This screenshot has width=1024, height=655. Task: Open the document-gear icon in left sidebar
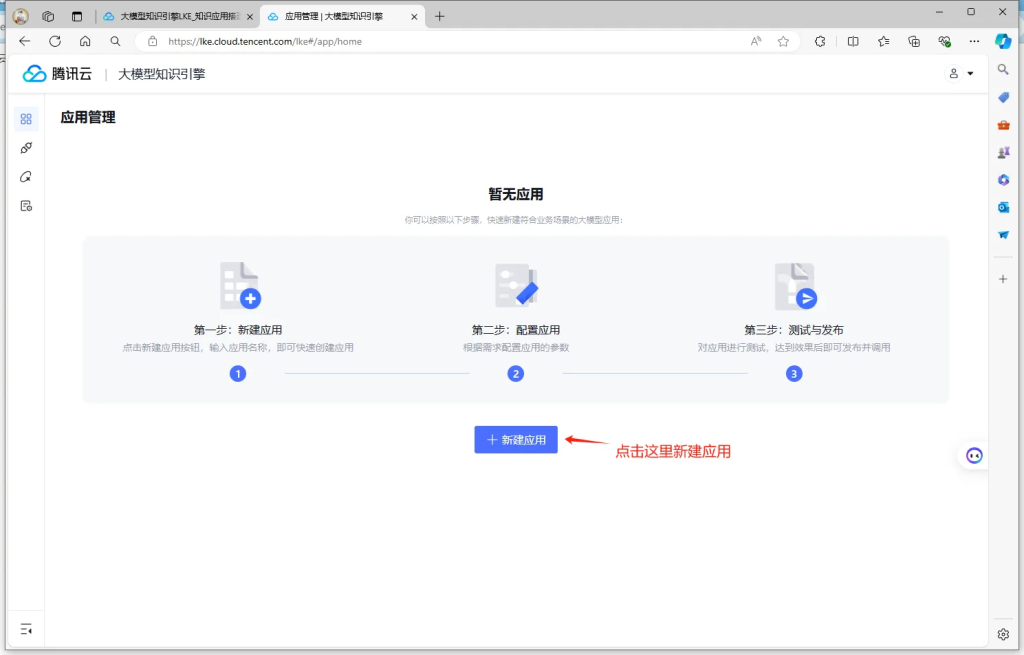click(x=26, y=206)
